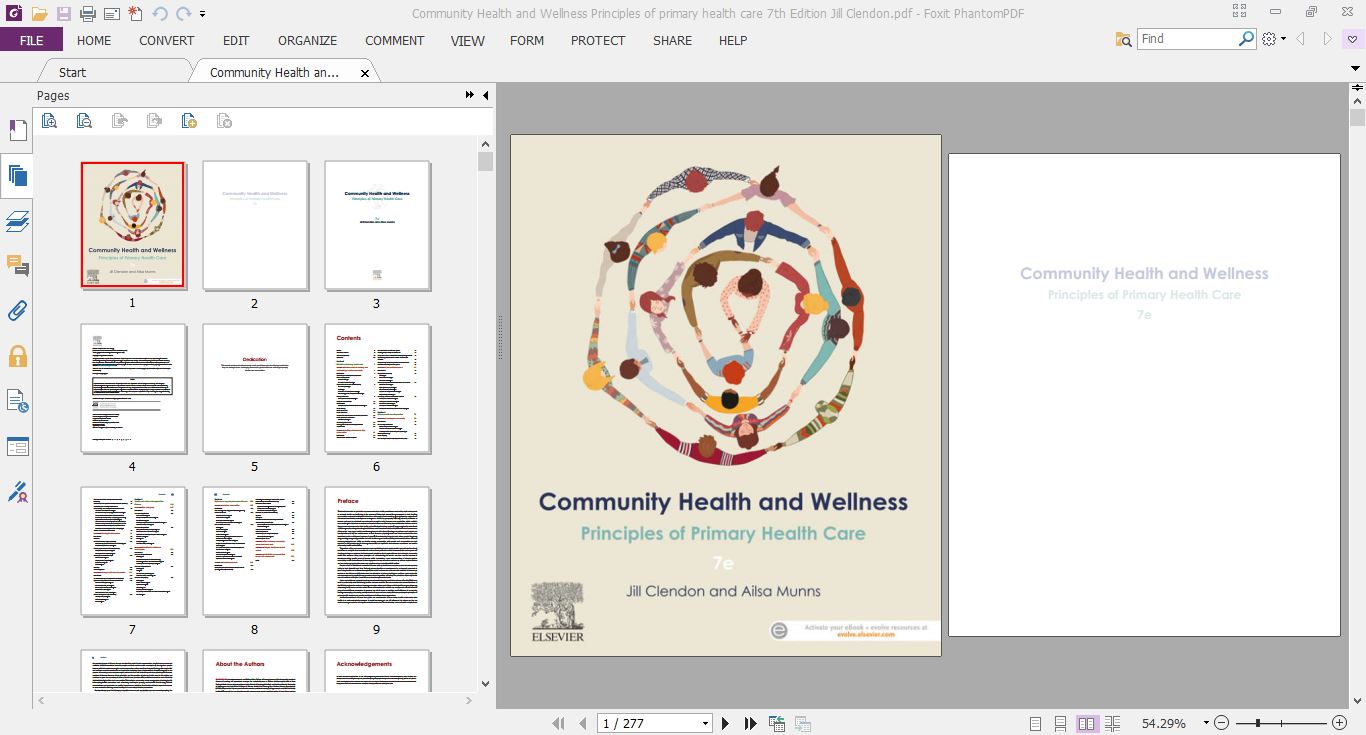
Task: Click the Open folder icon in quick access toolbar
Action: 39,14
